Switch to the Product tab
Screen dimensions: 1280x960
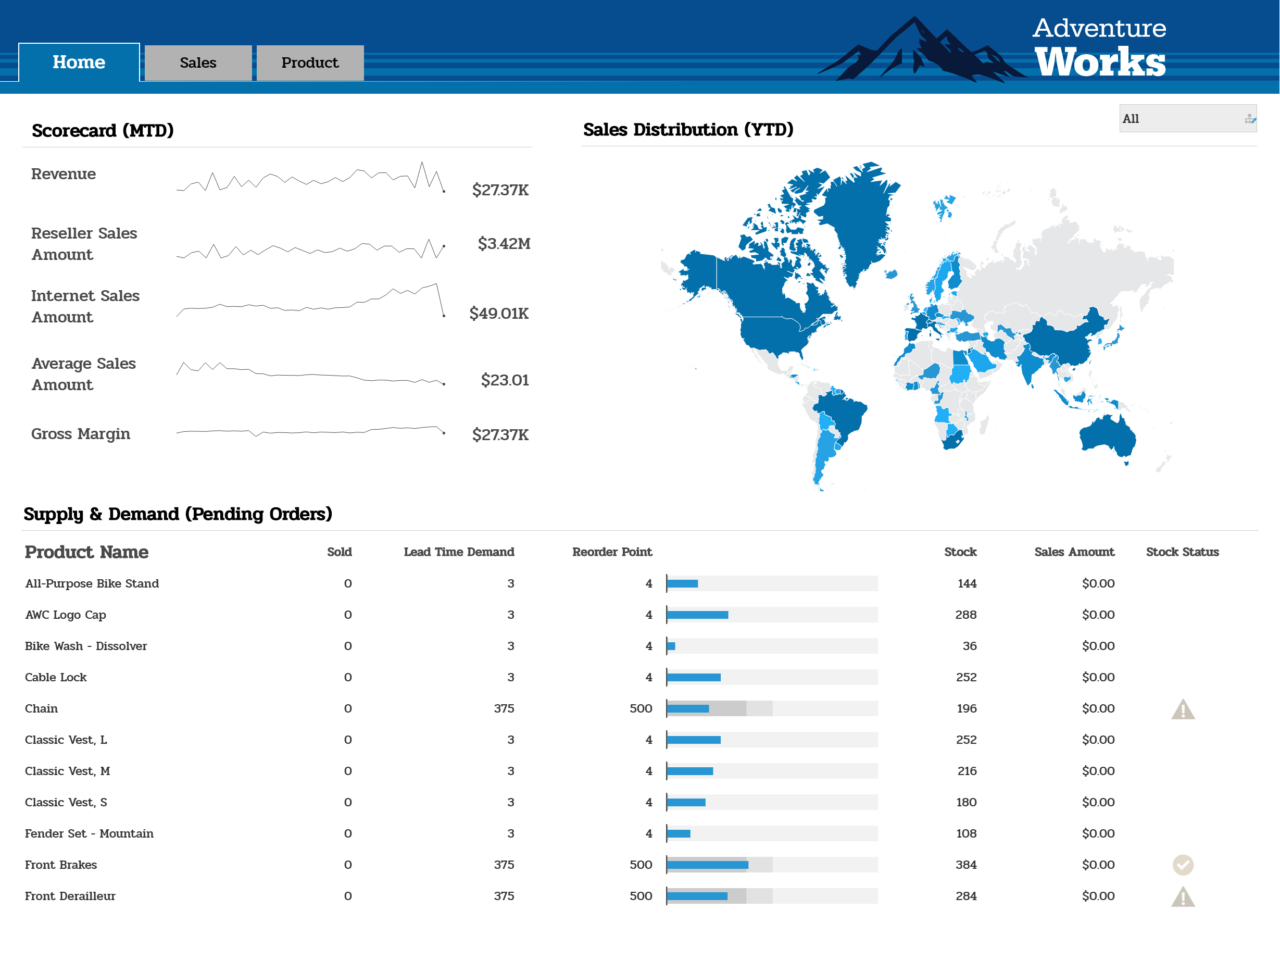coord(310,62)
